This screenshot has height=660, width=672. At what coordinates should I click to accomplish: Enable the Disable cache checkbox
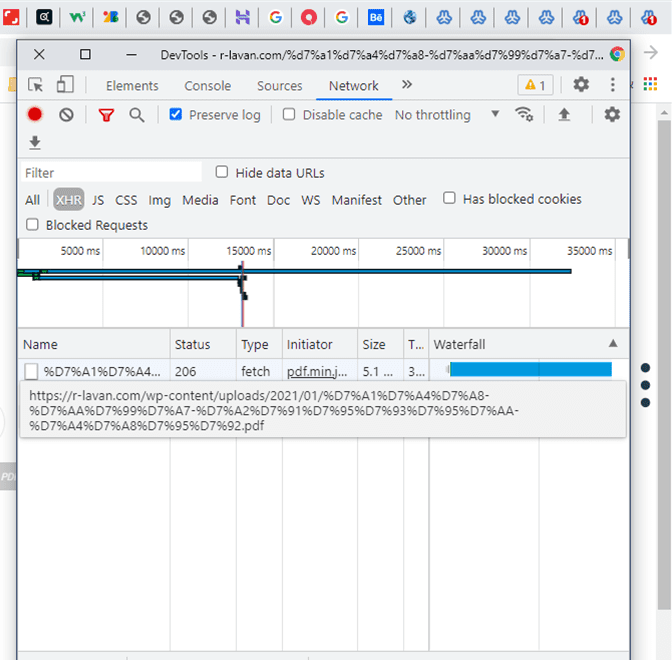pyautogui.click(x=289, y=114)
